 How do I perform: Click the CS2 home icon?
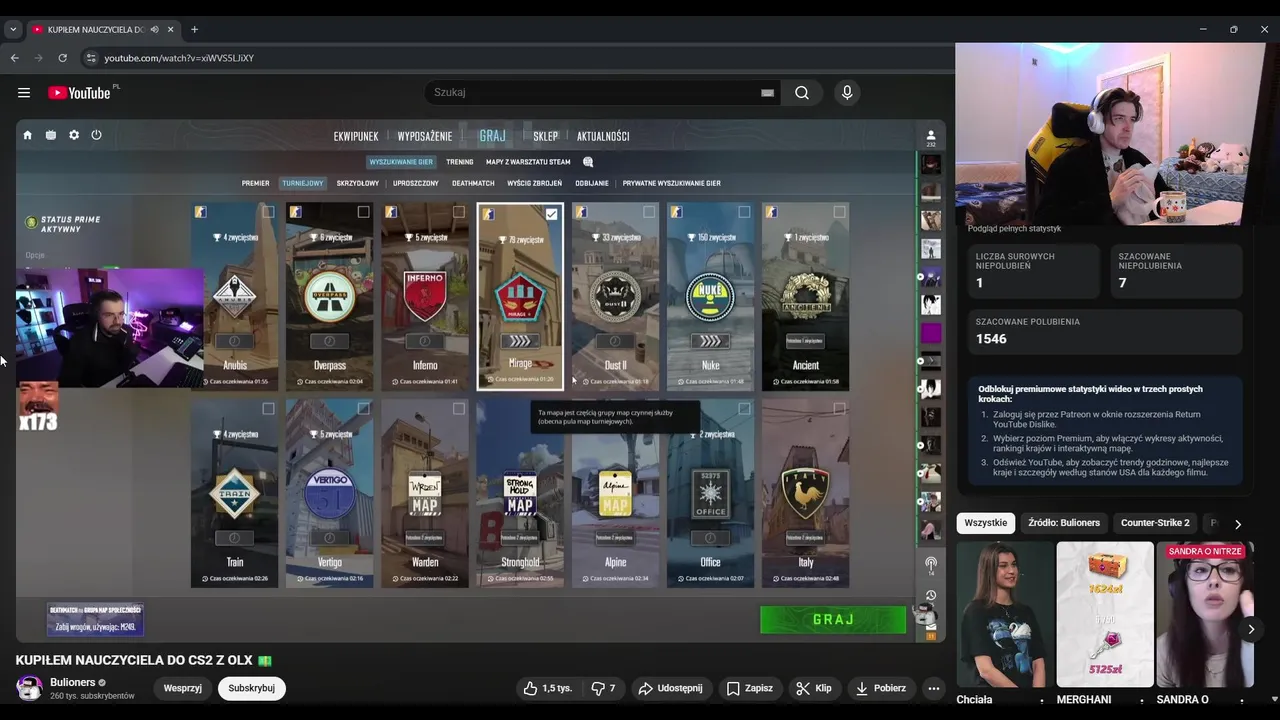28,135
